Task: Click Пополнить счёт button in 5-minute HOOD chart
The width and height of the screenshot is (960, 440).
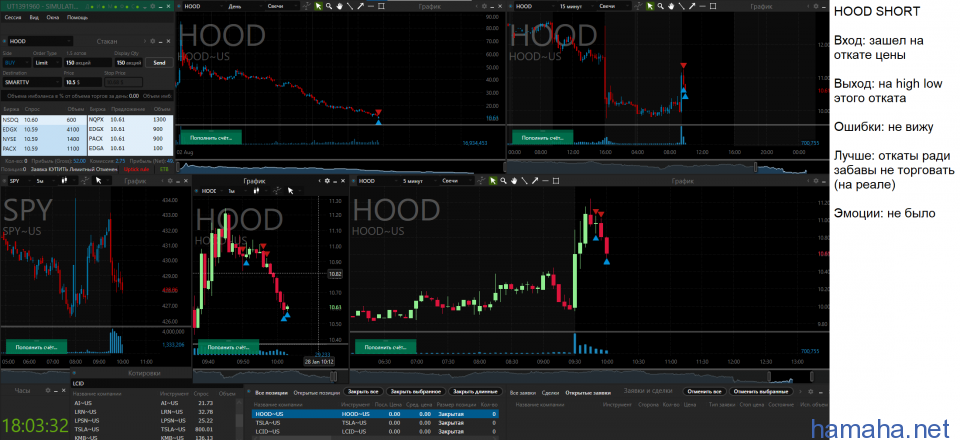Action: (x=385, y=346)
